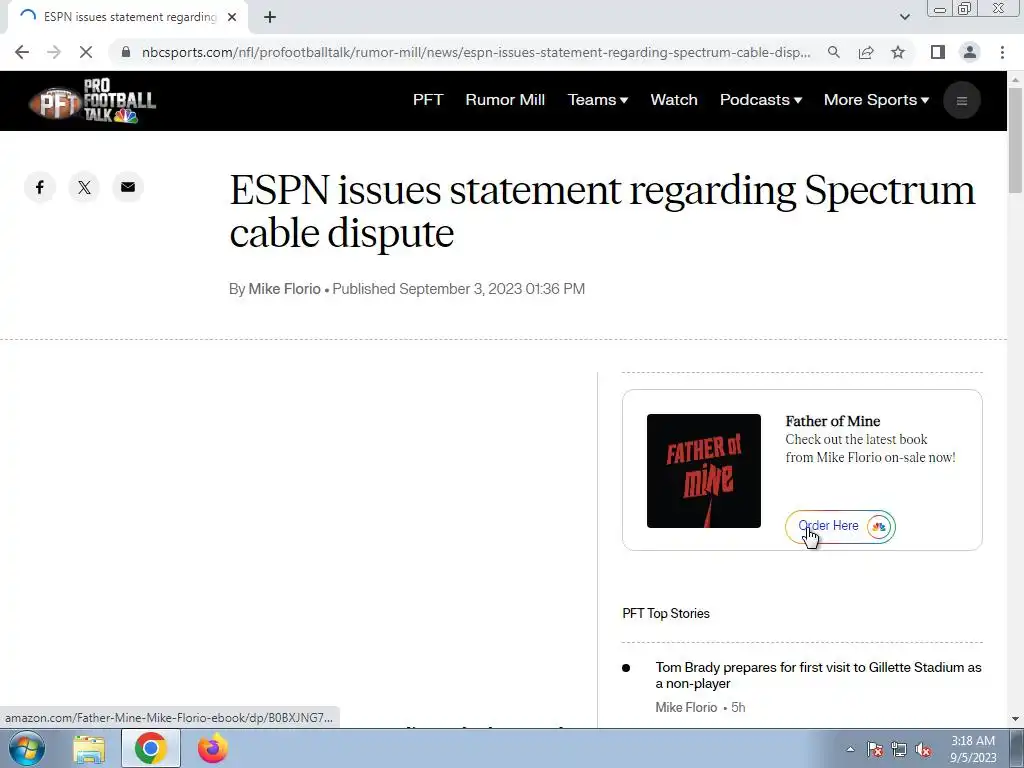Click the address bar URL
The height and width of the screenshot is (768, 1024).
[476, 52]
